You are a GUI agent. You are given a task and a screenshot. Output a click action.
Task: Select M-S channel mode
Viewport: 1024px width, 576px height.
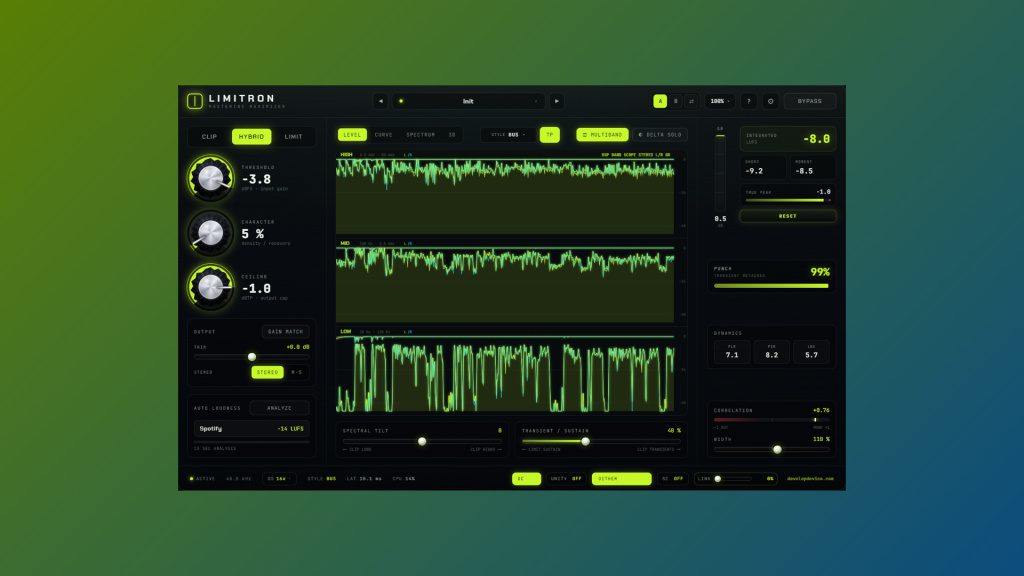point(296,372)
